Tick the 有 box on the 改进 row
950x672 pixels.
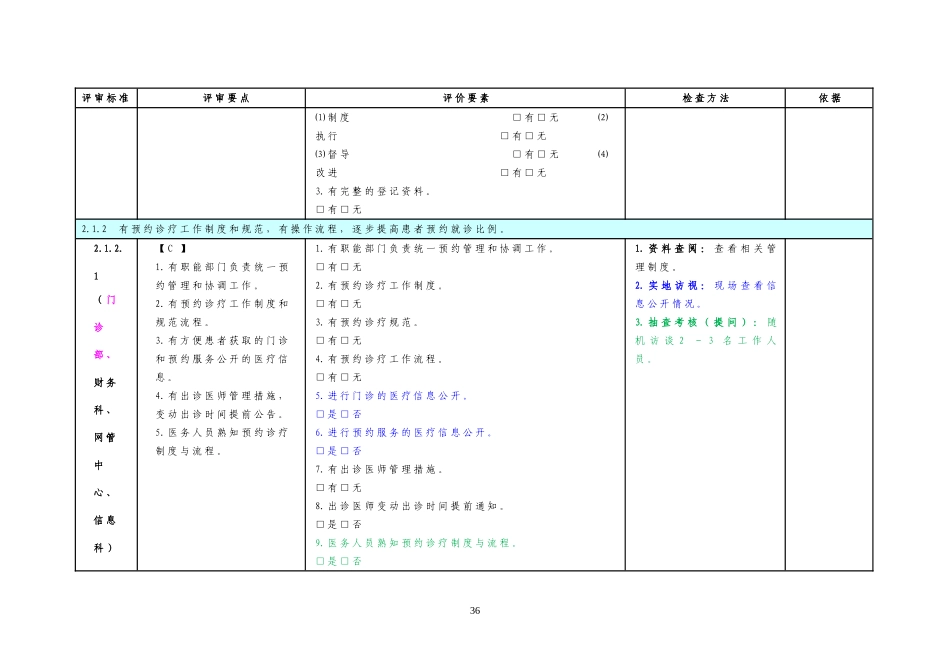505,173
